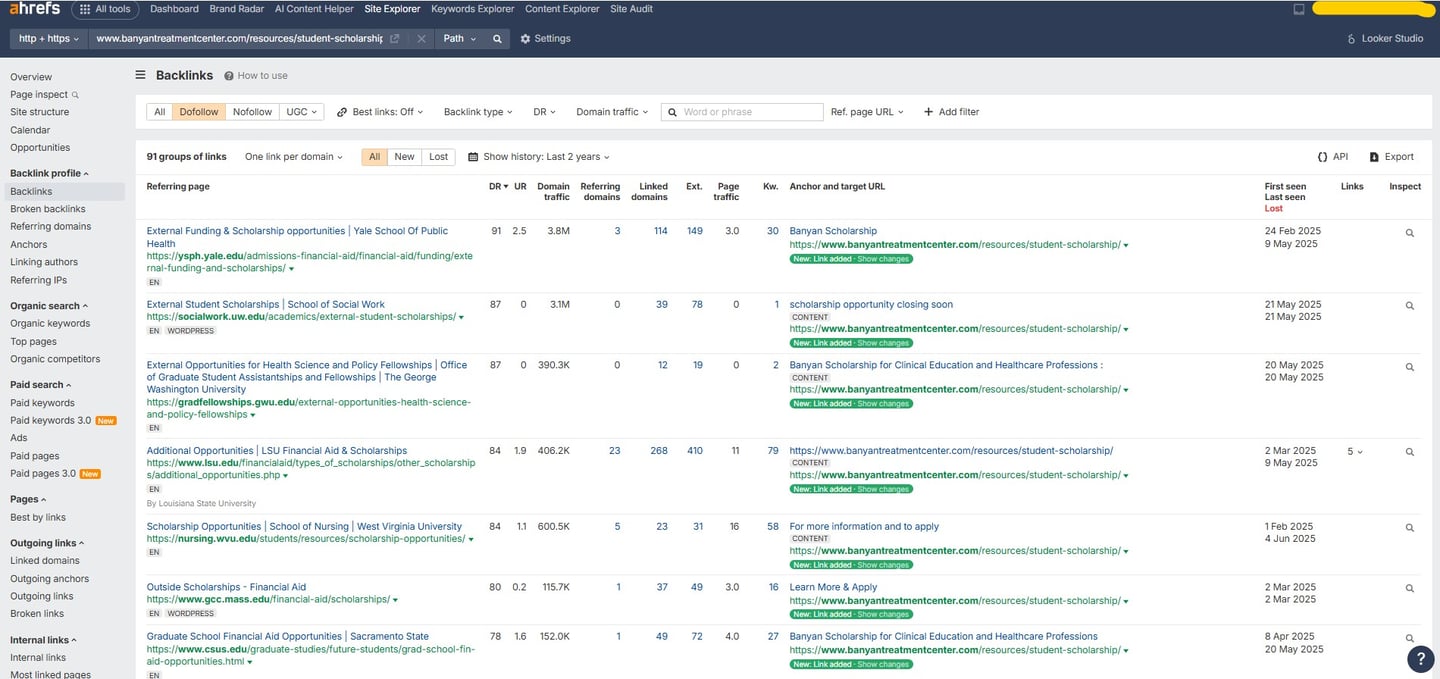This screenshot has height=679, width=1440.
Task: Open the help question mark bubble
Action: tap(1420, 658)
